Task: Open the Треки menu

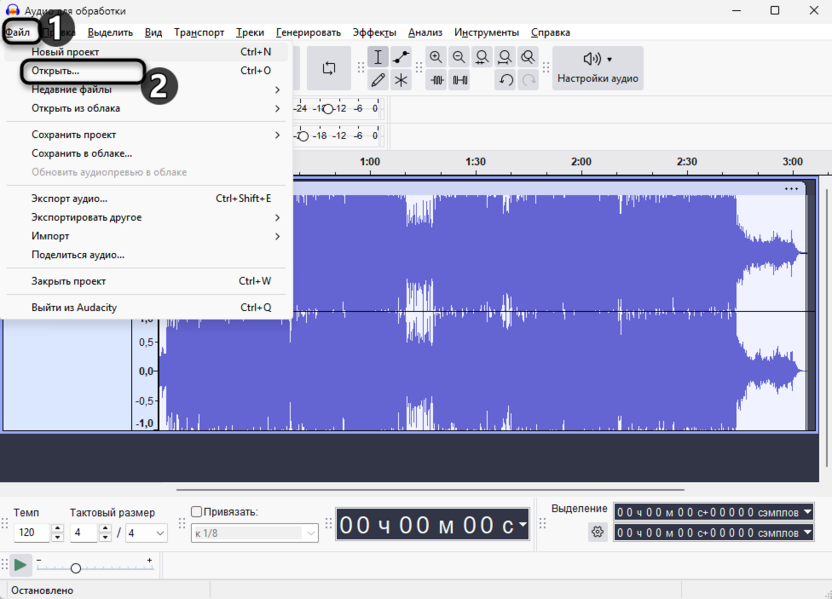Action: tap(250, 32)
